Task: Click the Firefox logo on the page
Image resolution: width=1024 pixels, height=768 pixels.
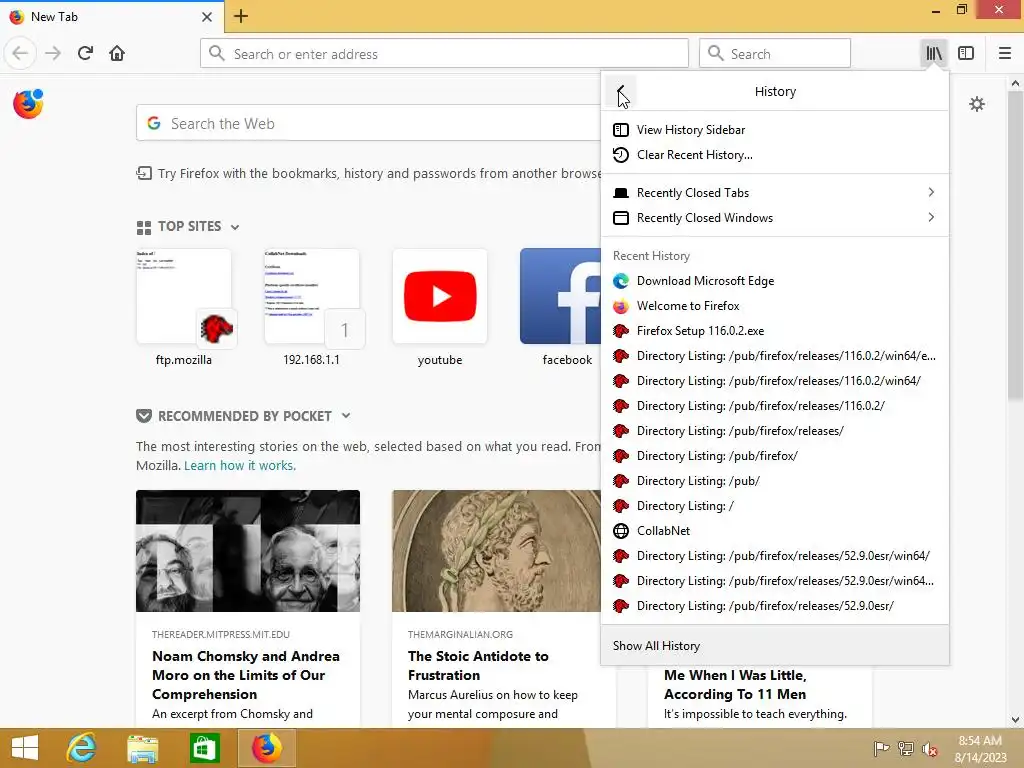Action: point(28,104)
